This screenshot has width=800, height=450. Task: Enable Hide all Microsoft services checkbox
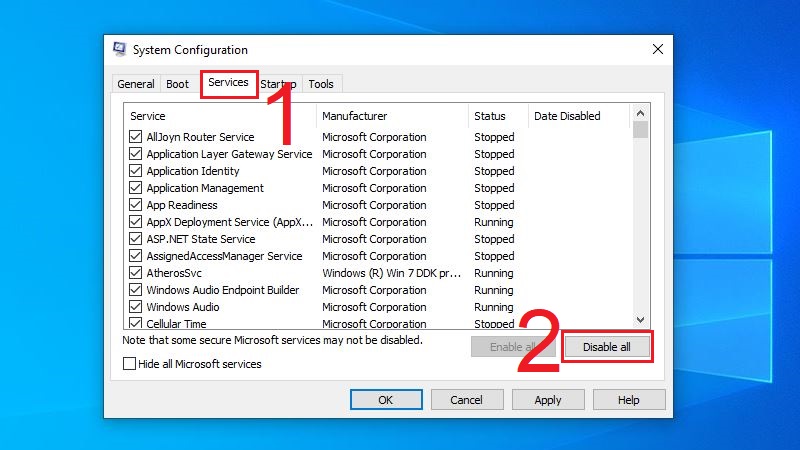click(129, 364)
